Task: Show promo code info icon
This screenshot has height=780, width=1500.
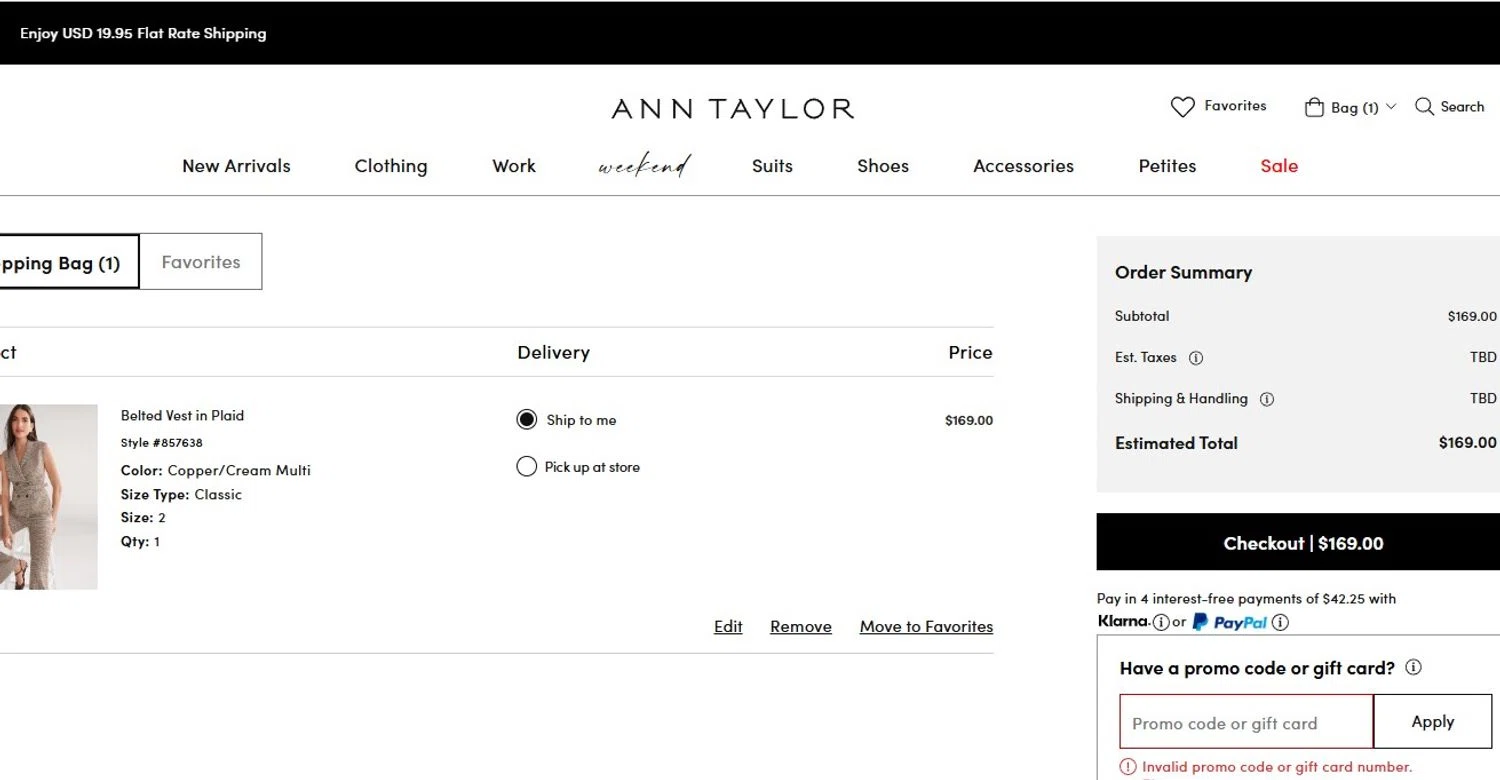Action: click(x=1413, y=667)
